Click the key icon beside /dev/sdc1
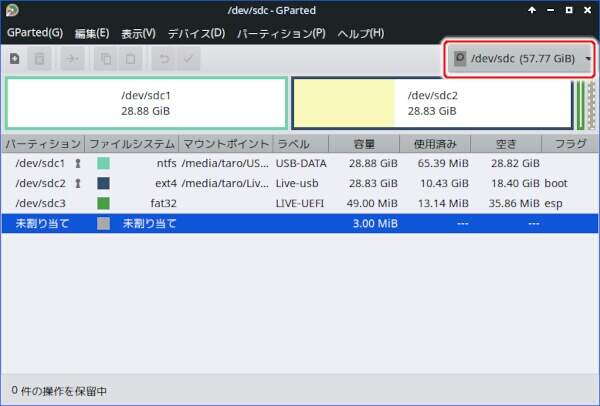600x406 pixels. coord(77,163)
